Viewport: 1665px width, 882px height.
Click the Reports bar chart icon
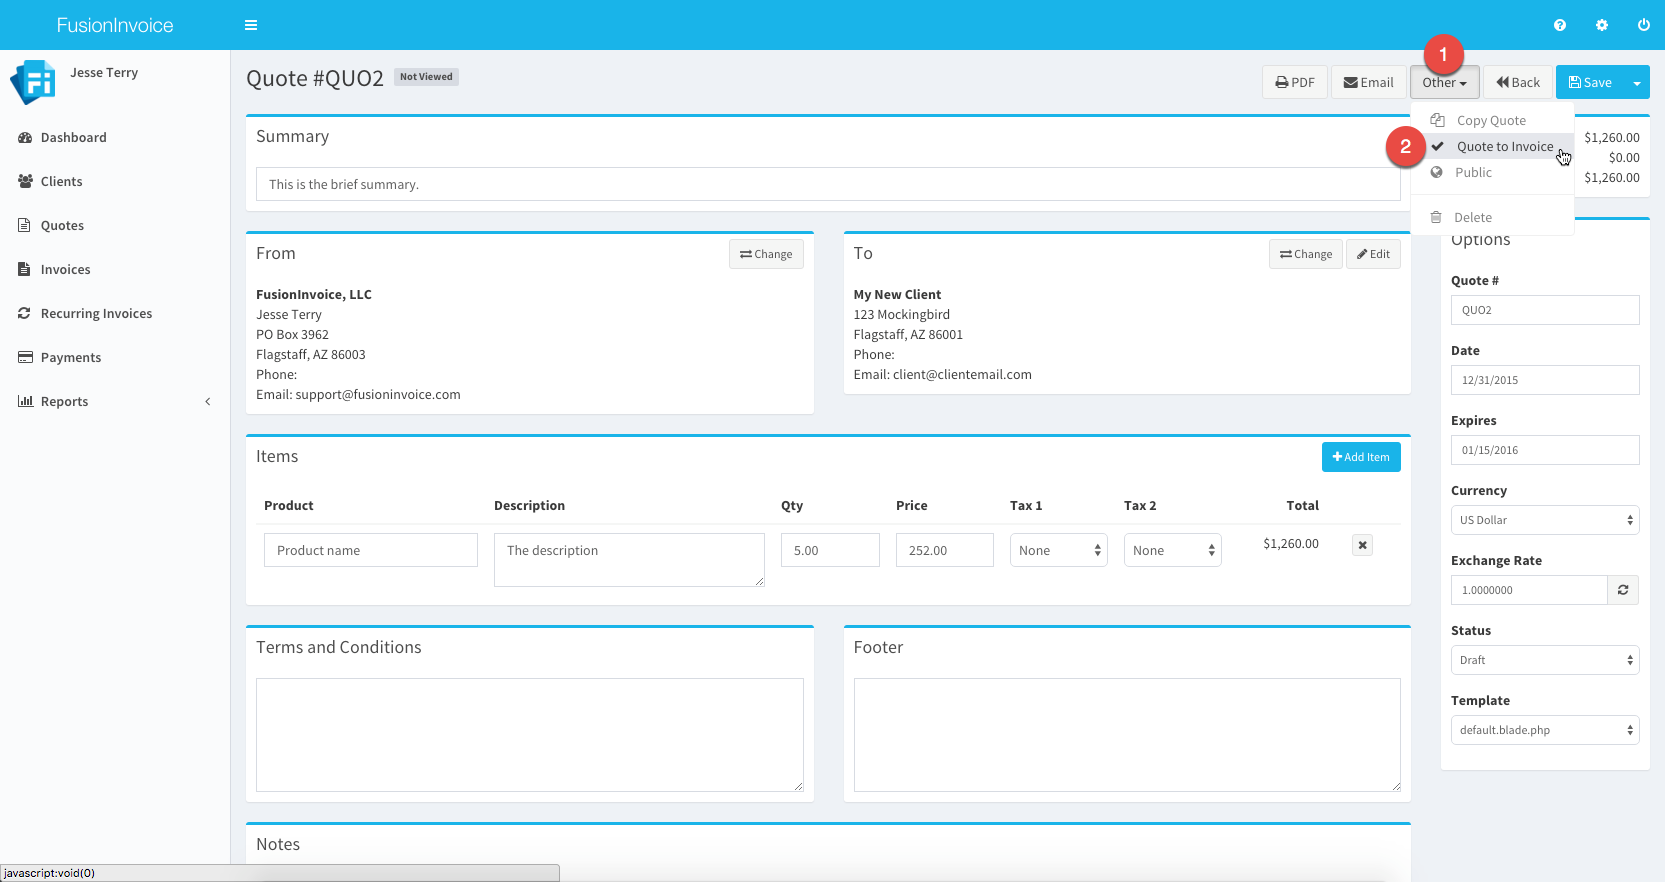25,401
